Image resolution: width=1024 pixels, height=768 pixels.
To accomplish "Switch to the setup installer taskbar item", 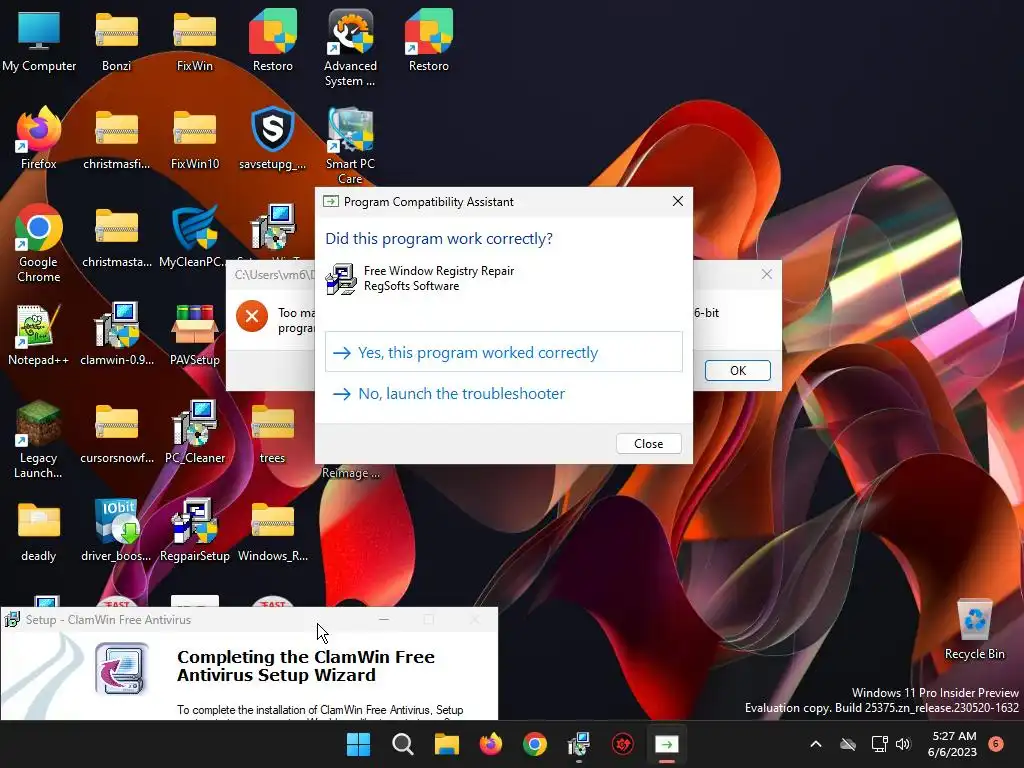I will coord(579,744).
